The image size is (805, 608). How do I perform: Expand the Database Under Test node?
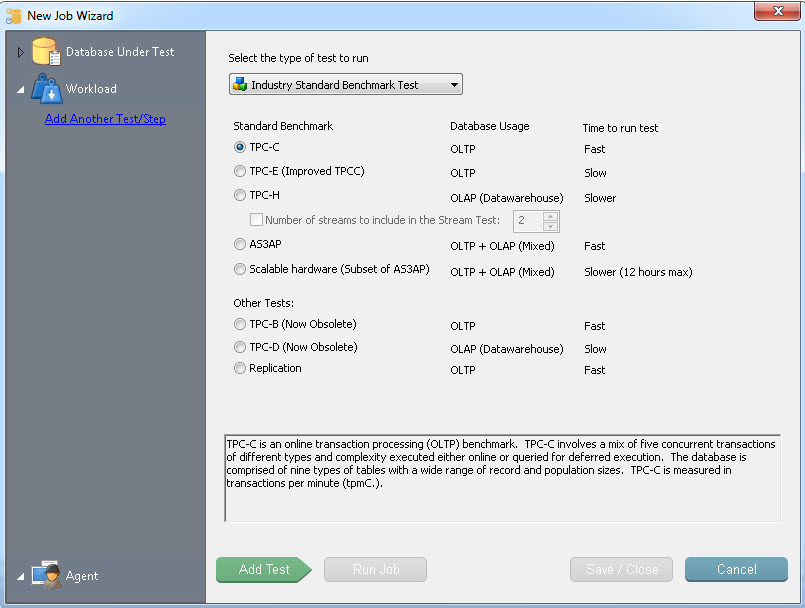click(21, 52)
